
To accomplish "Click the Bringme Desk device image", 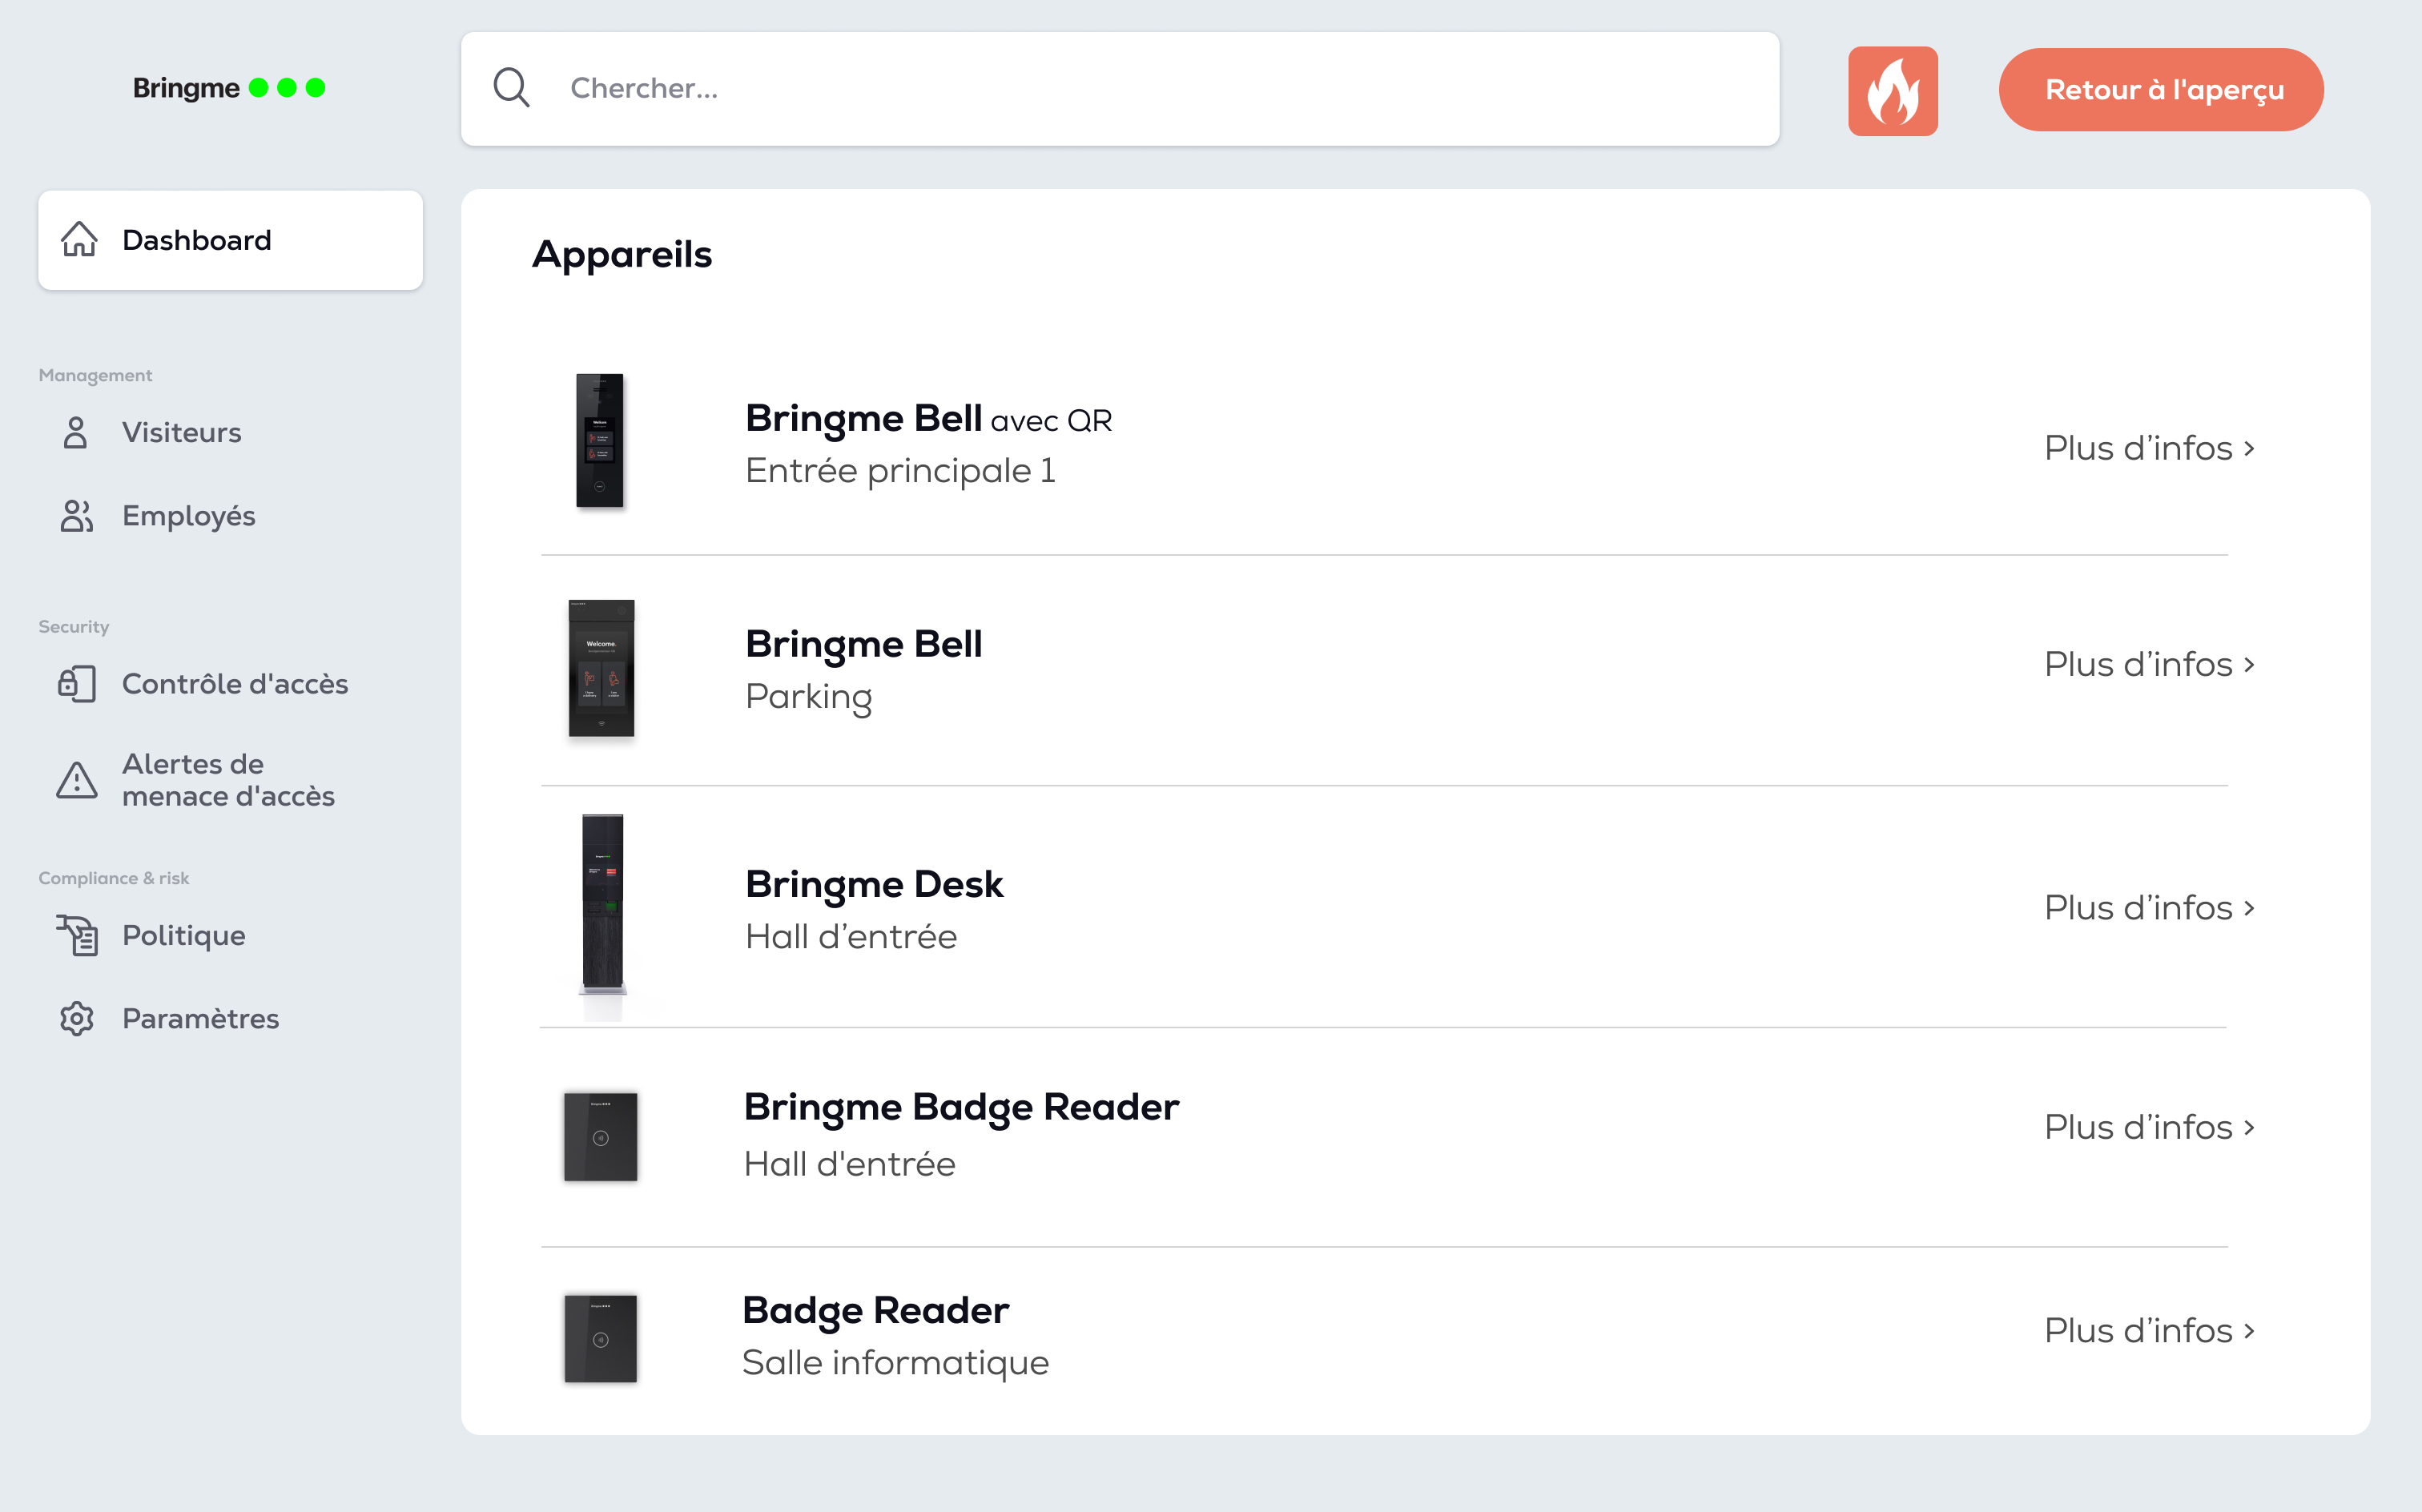I will 603,906.
